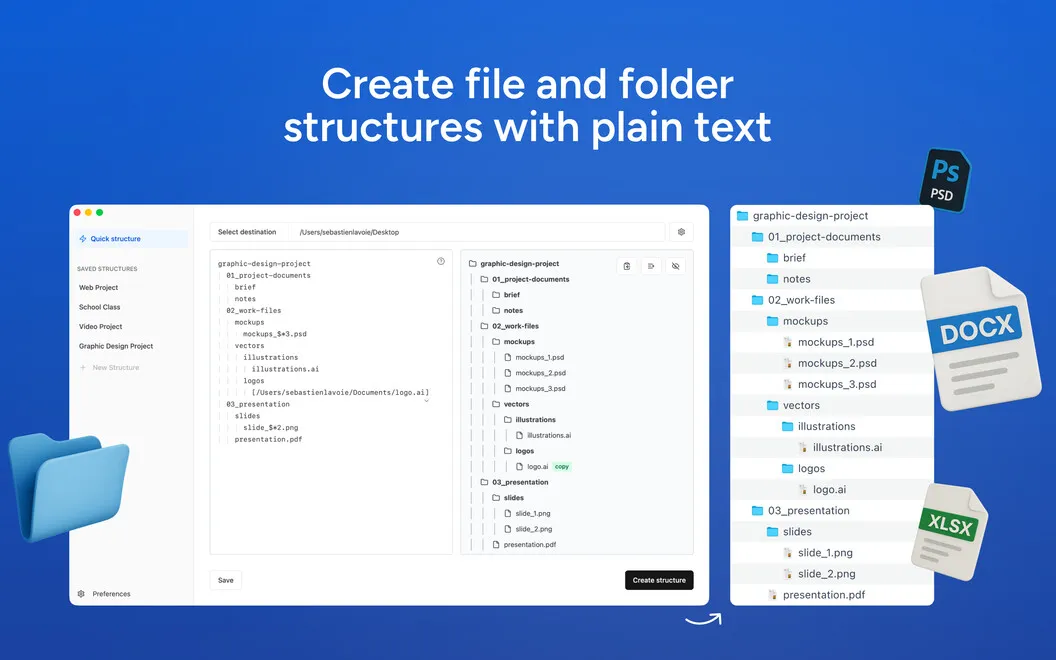
Task: Click the /Users/sebastienlavoie/Desktop destination path field
Action: (477, 232)
